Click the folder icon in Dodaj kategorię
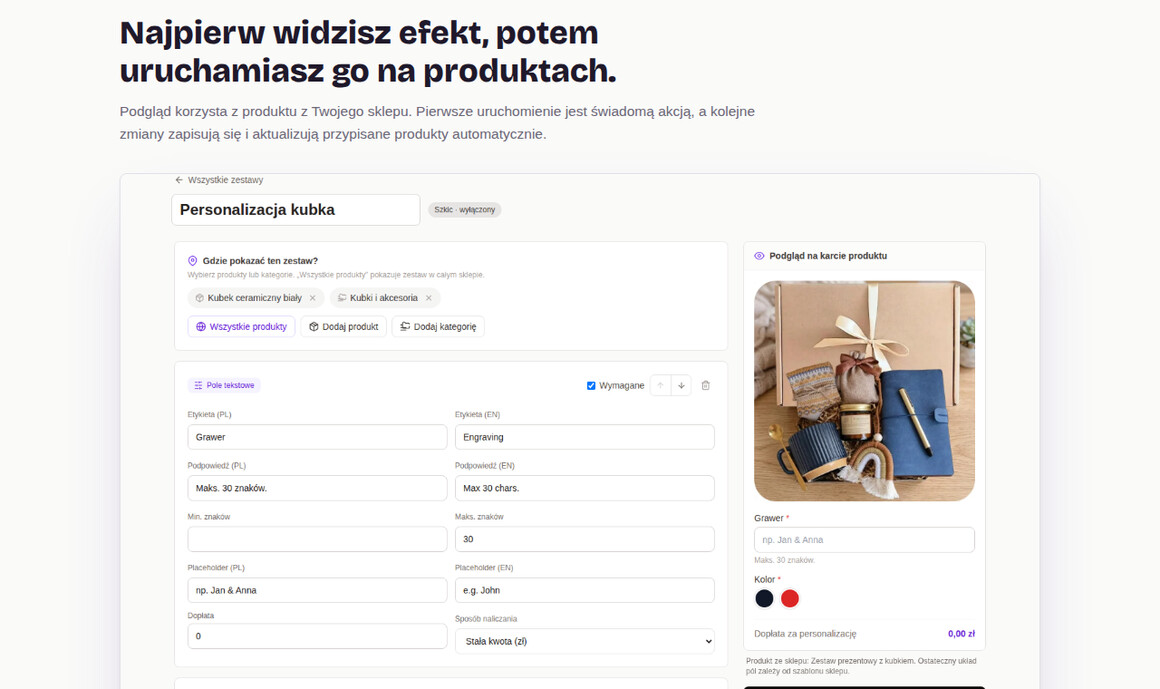Screen dimensions: 1160x689 (405, 326)
